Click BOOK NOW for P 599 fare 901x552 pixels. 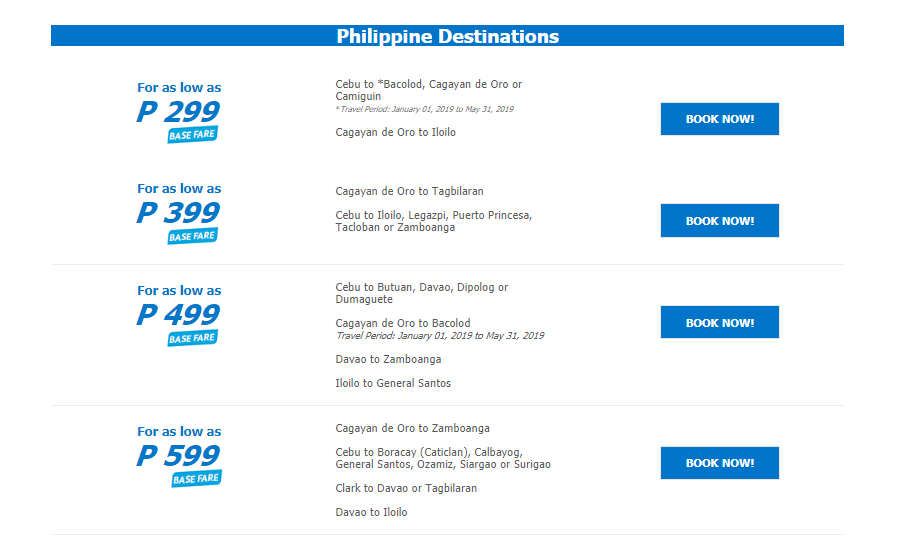point(719,463)
